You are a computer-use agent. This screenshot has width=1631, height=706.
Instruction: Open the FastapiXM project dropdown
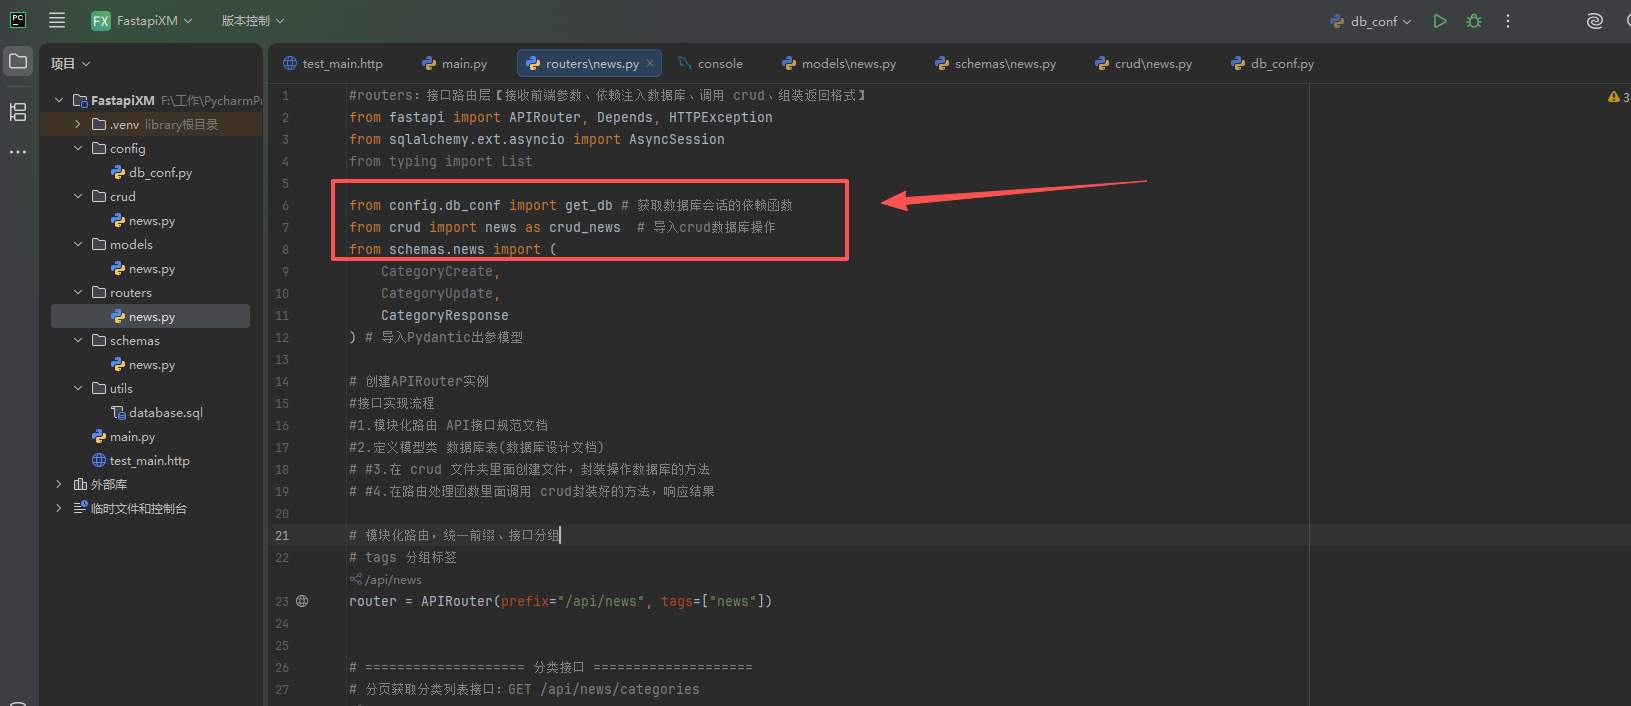click(142, 20)
